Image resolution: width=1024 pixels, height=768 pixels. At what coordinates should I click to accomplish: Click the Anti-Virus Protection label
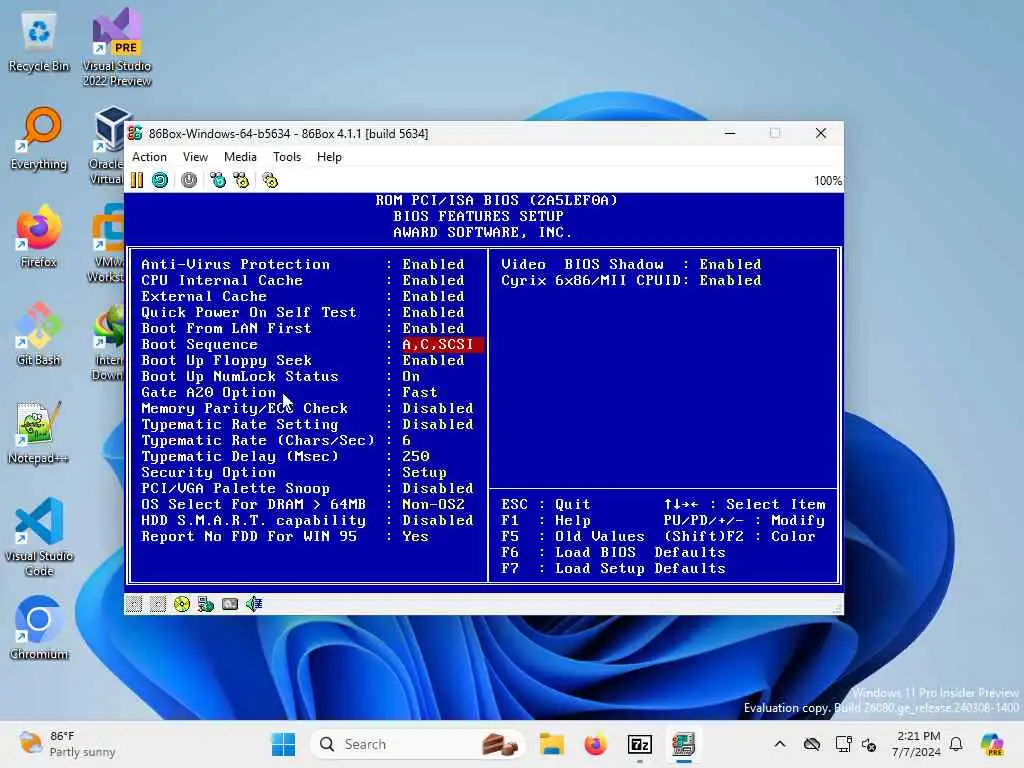point(236,264)
